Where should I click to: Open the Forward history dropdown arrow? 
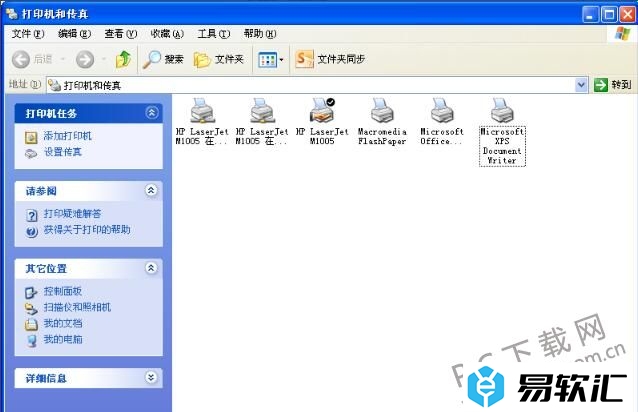coord(103,59)
